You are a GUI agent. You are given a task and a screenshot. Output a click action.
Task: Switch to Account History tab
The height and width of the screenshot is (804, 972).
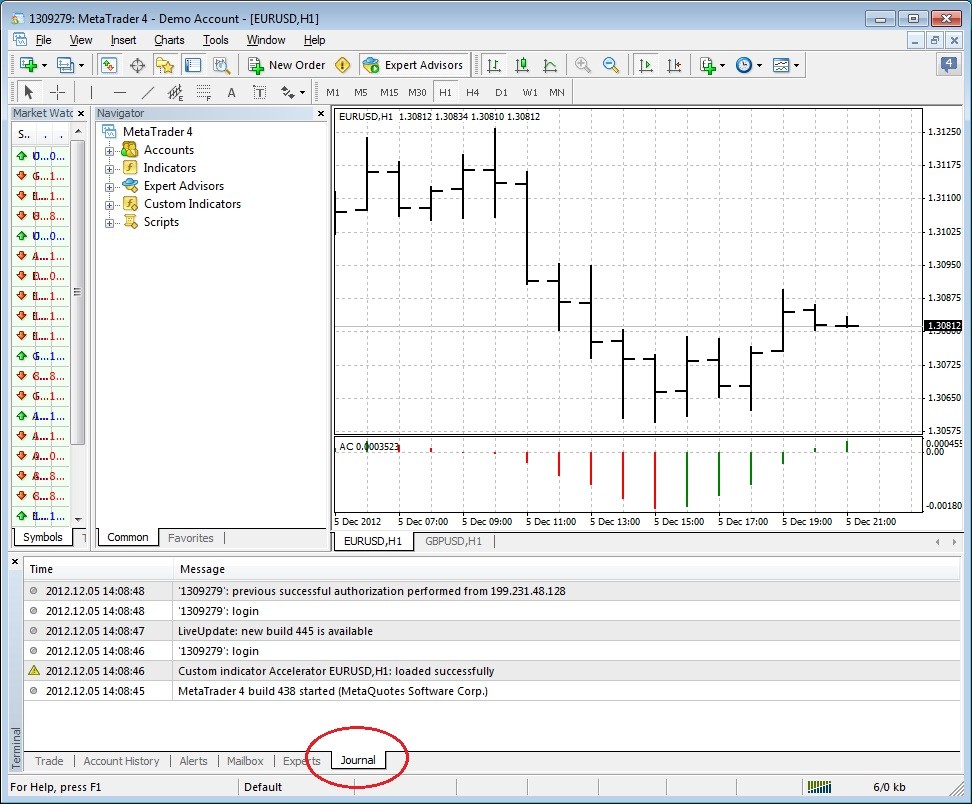point(122,761)
